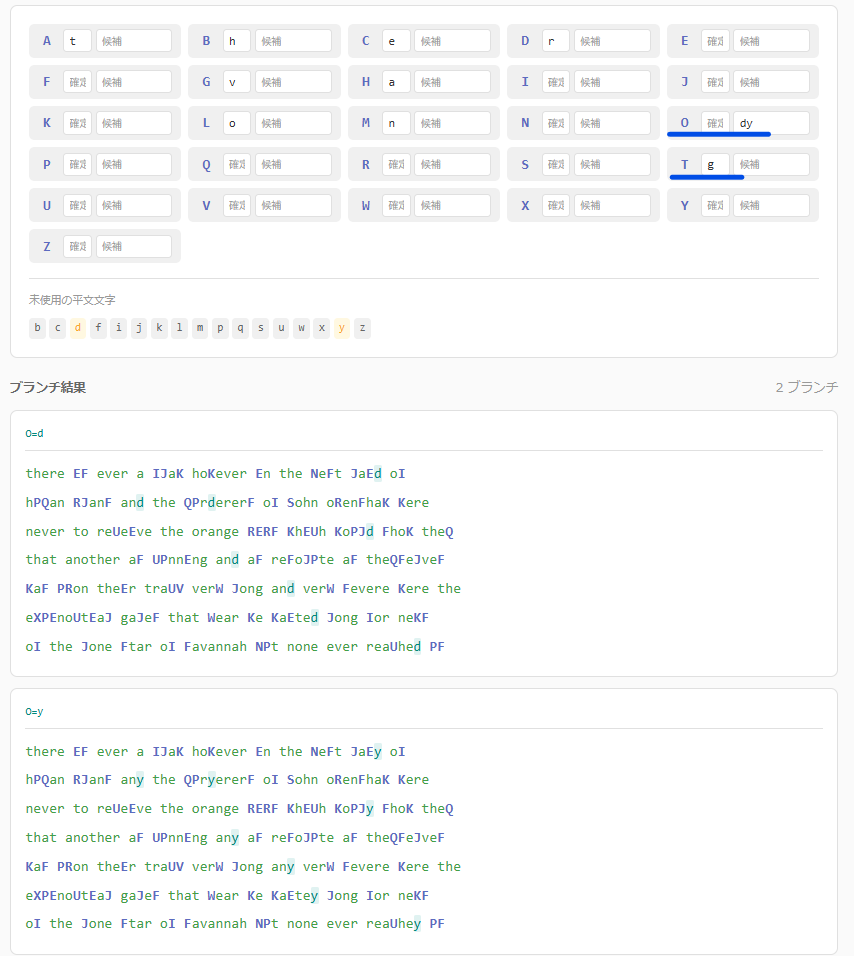
Task: Click the confirmed field for letter T
Action: [x=715, y=164]
